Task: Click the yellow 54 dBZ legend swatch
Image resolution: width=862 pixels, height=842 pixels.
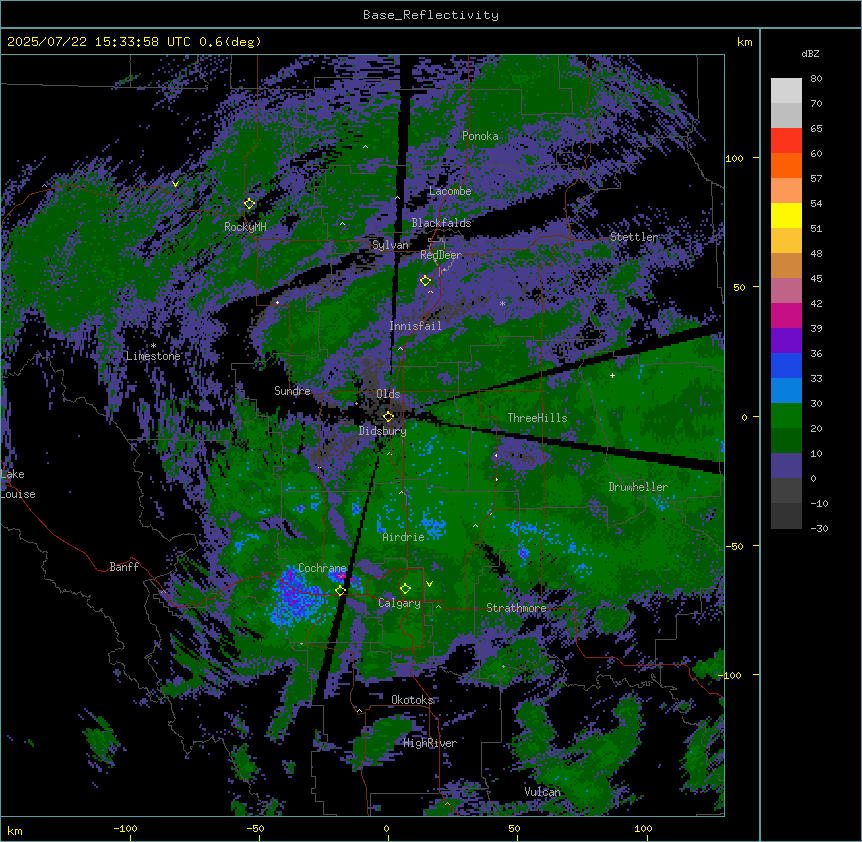Action: point(786,215)
